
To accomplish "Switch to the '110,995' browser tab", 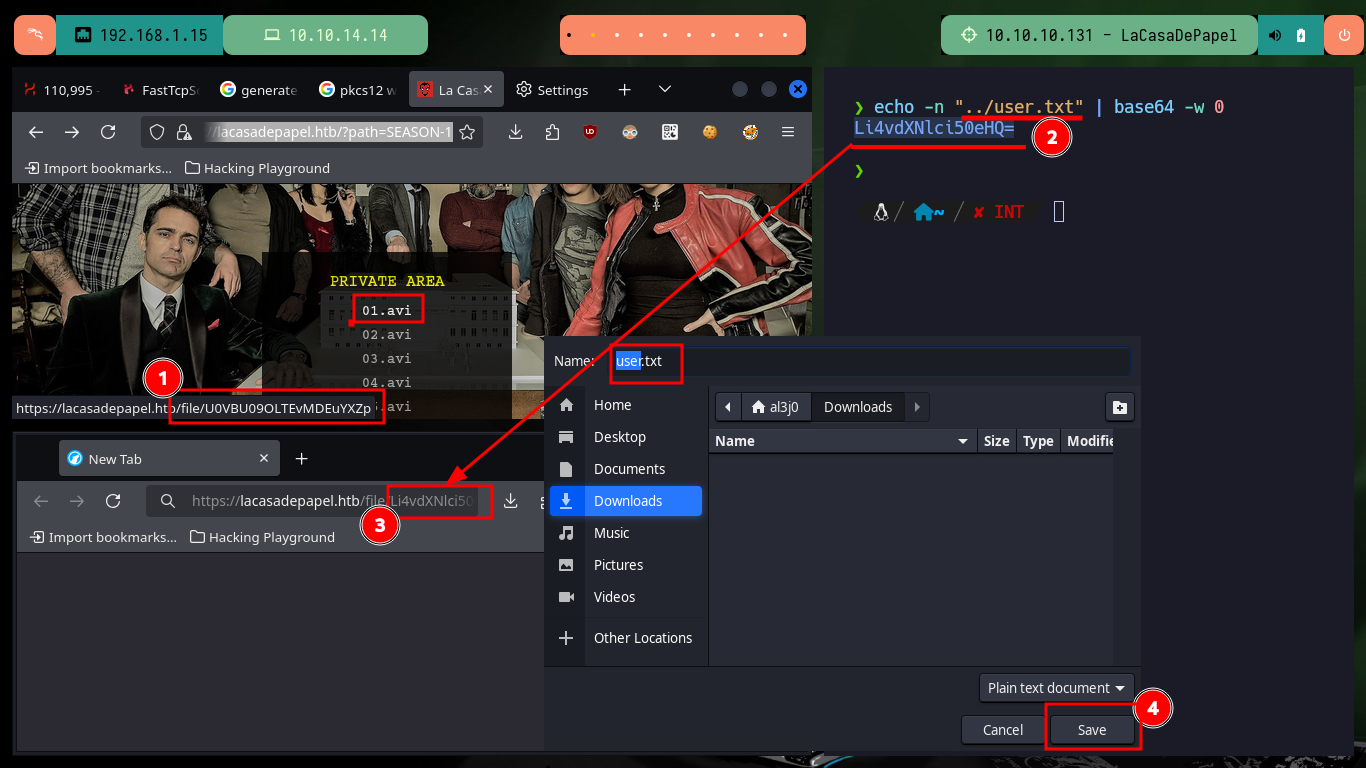I will 60,90.
